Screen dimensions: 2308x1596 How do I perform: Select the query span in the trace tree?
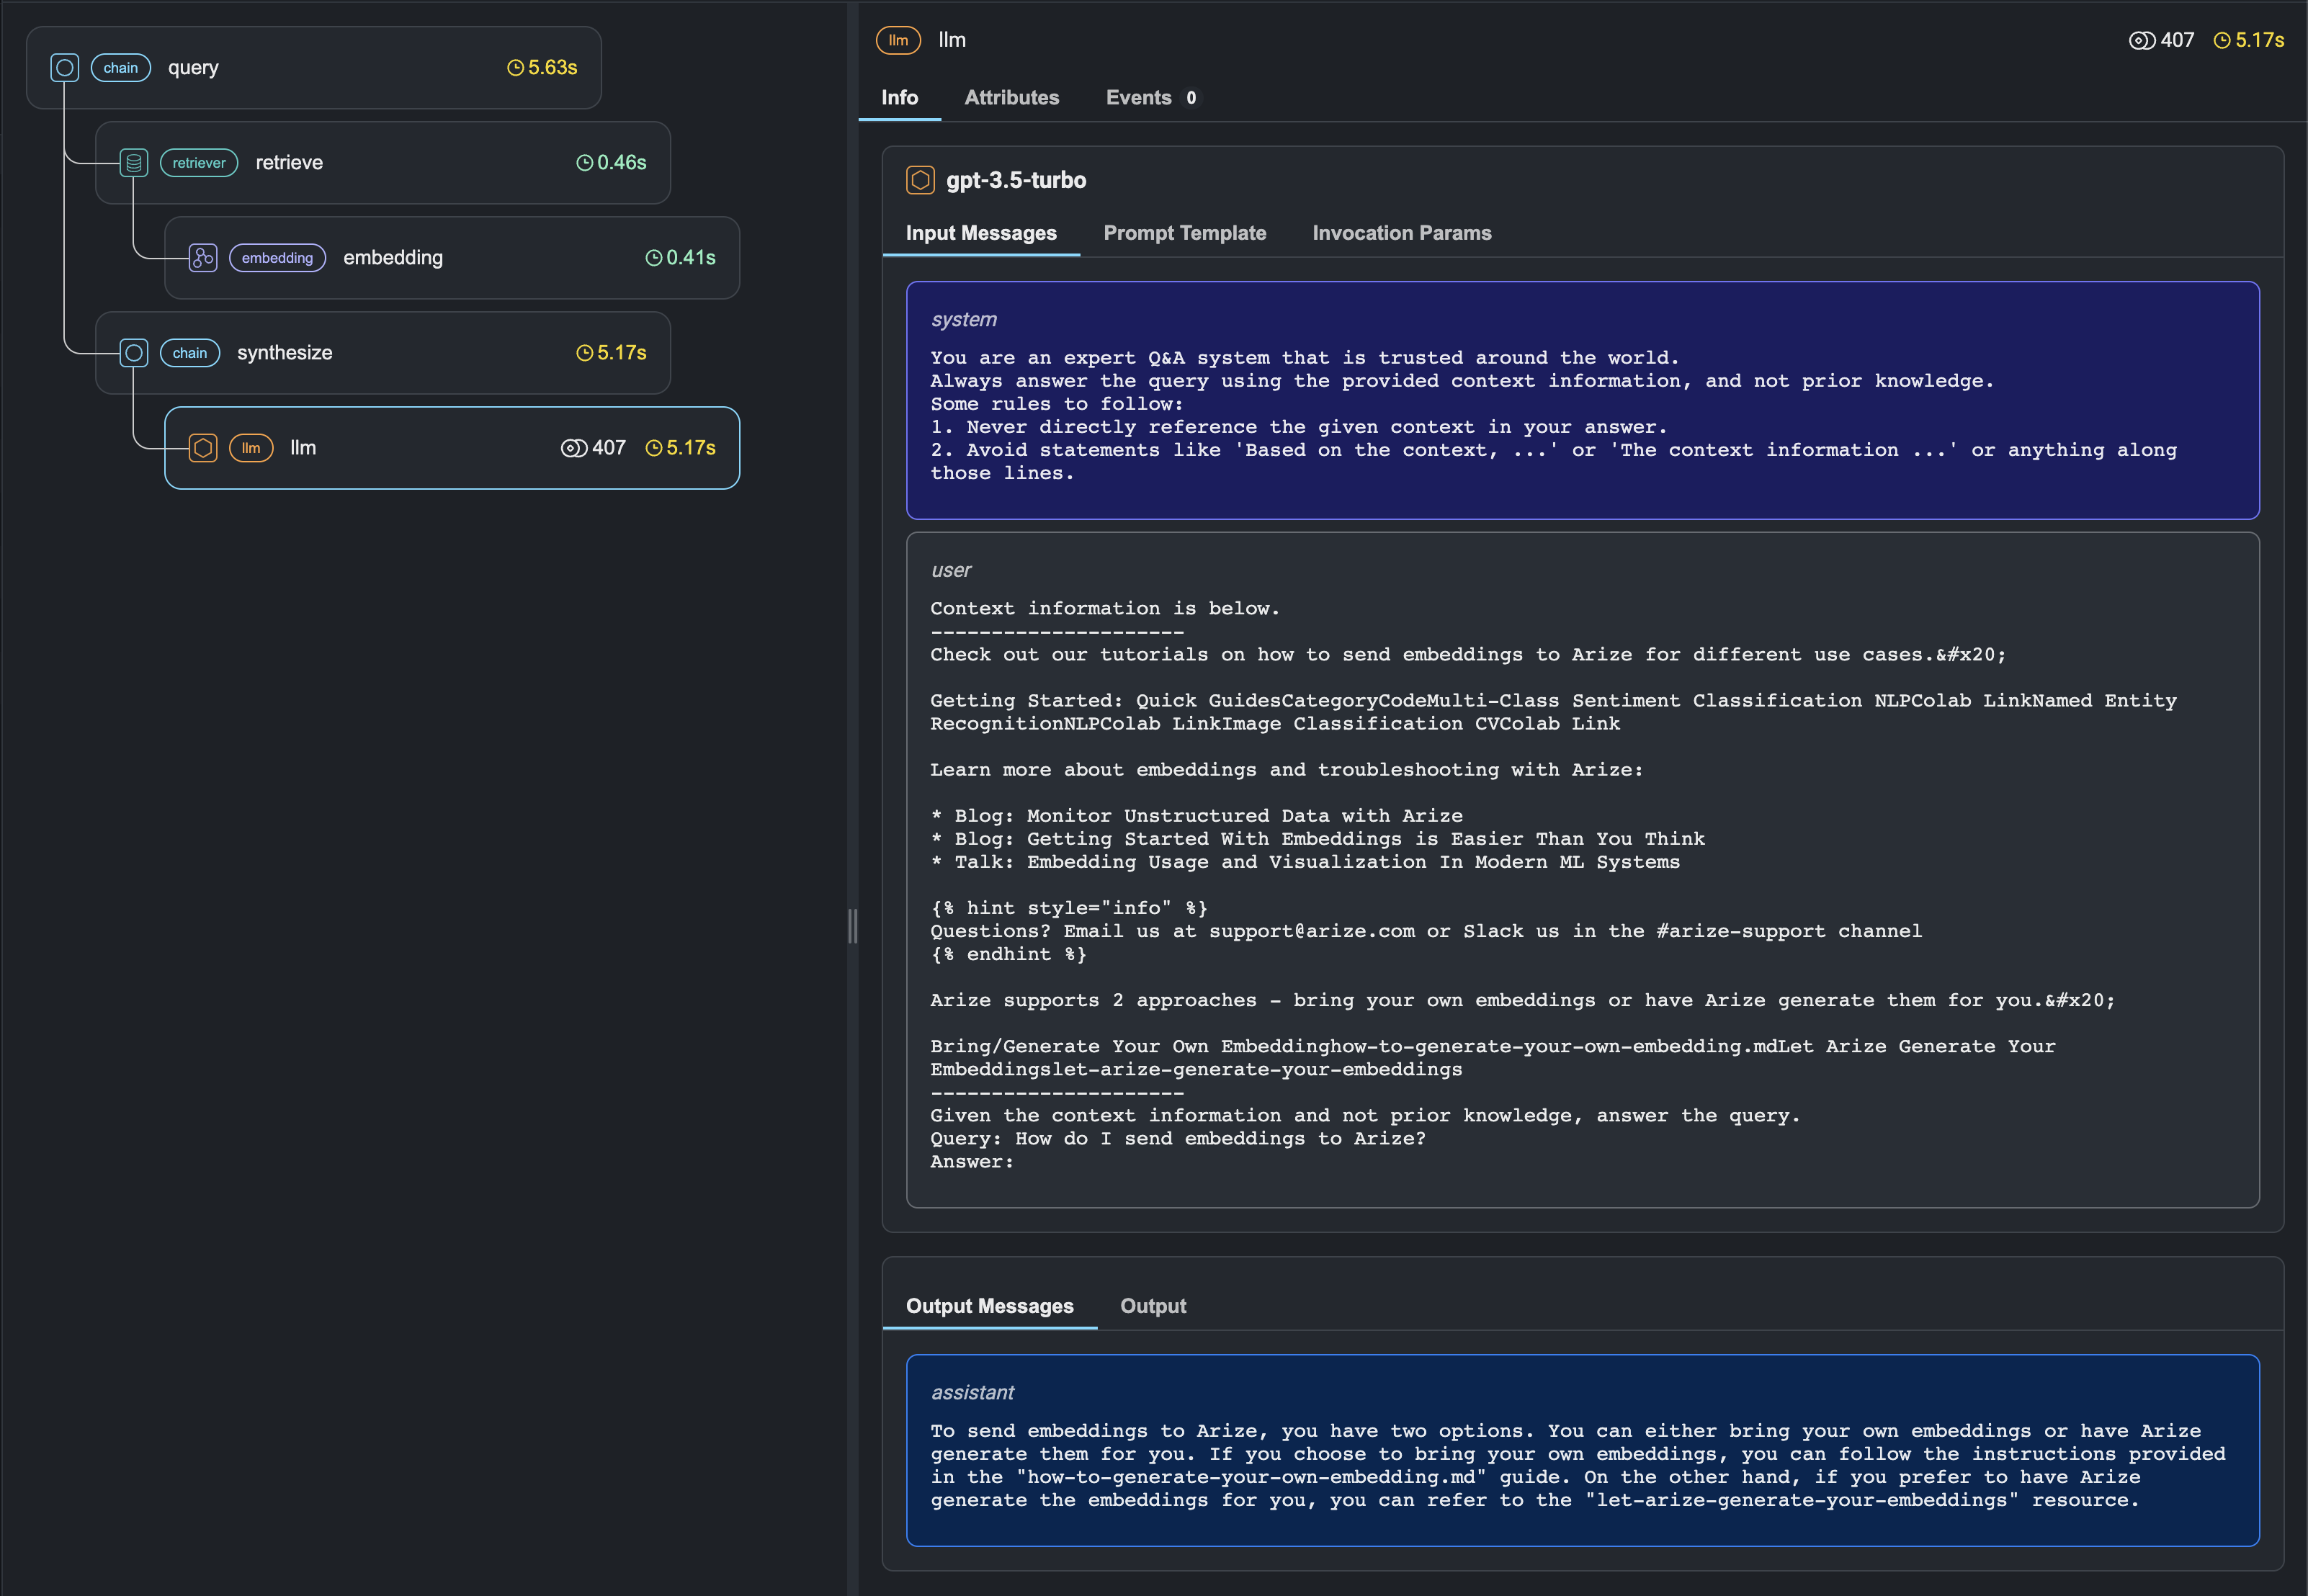(x=314, y=68)
